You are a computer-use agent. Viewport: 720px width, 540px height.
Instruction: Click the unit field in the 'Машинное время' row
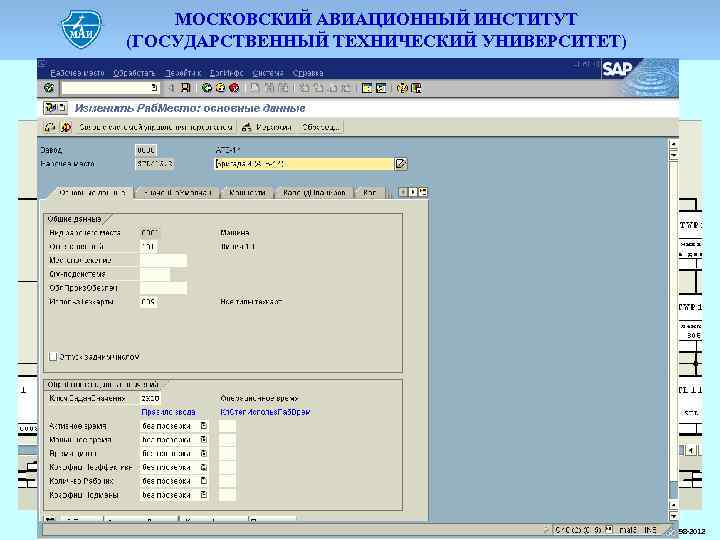pyautogui.click(x=227, y=439)
